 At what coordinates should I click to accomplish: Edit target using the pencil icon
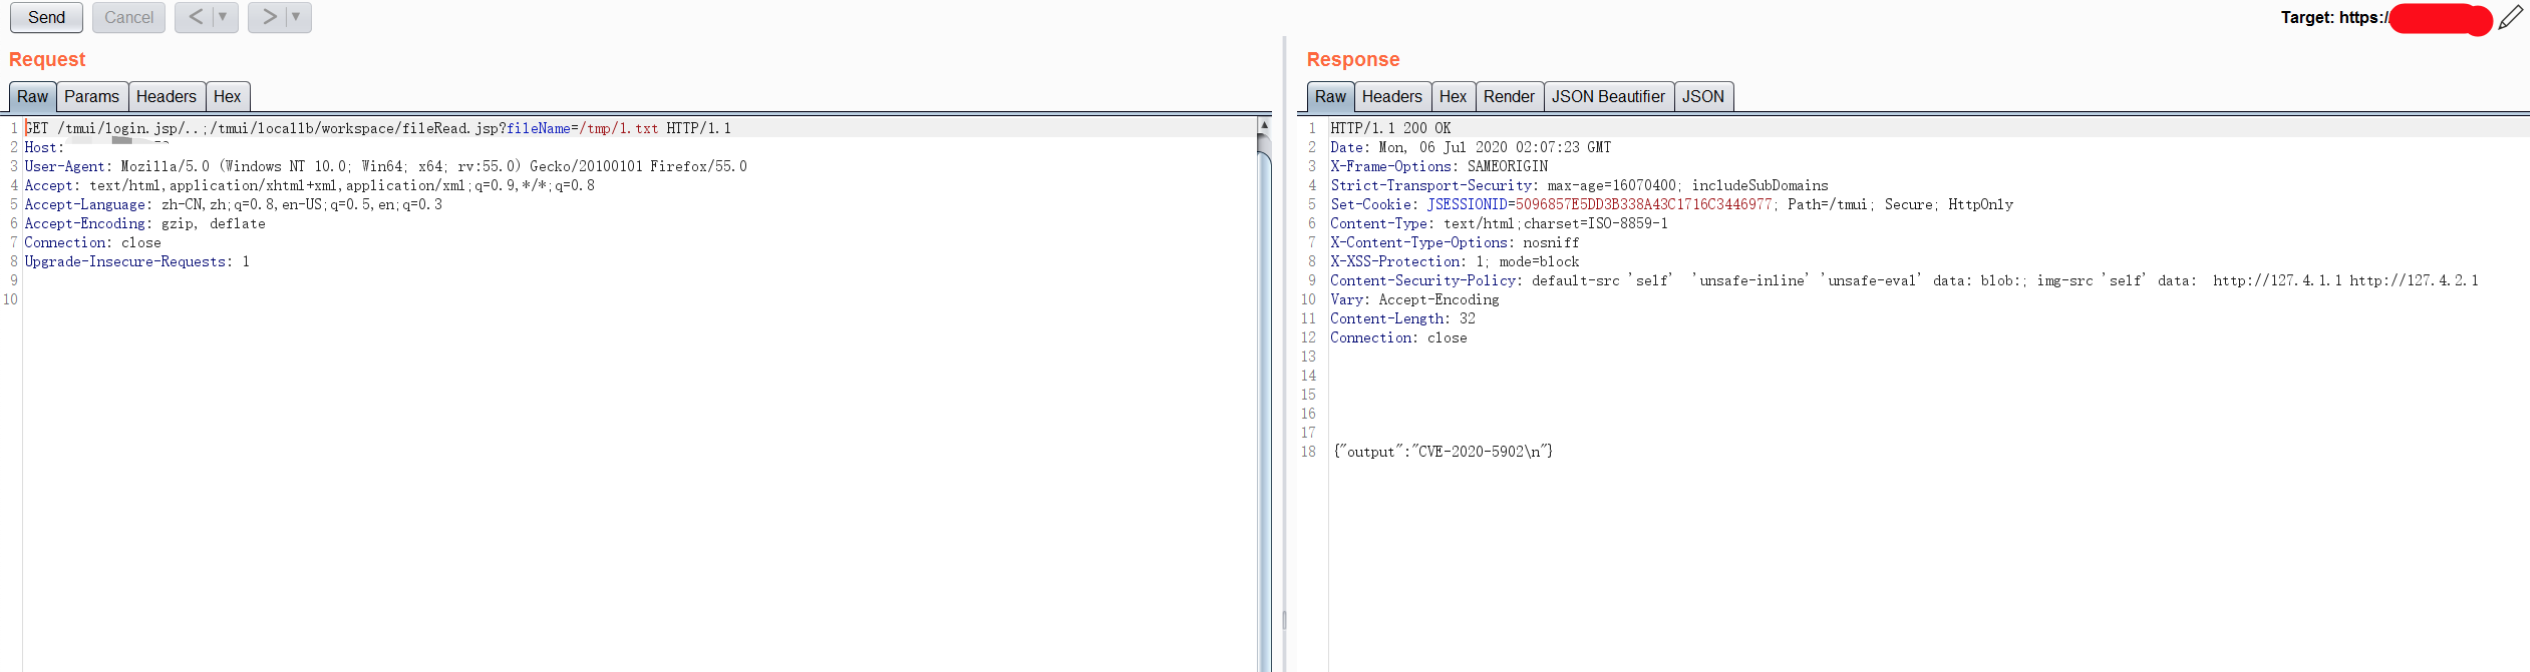coord(2511,17)
